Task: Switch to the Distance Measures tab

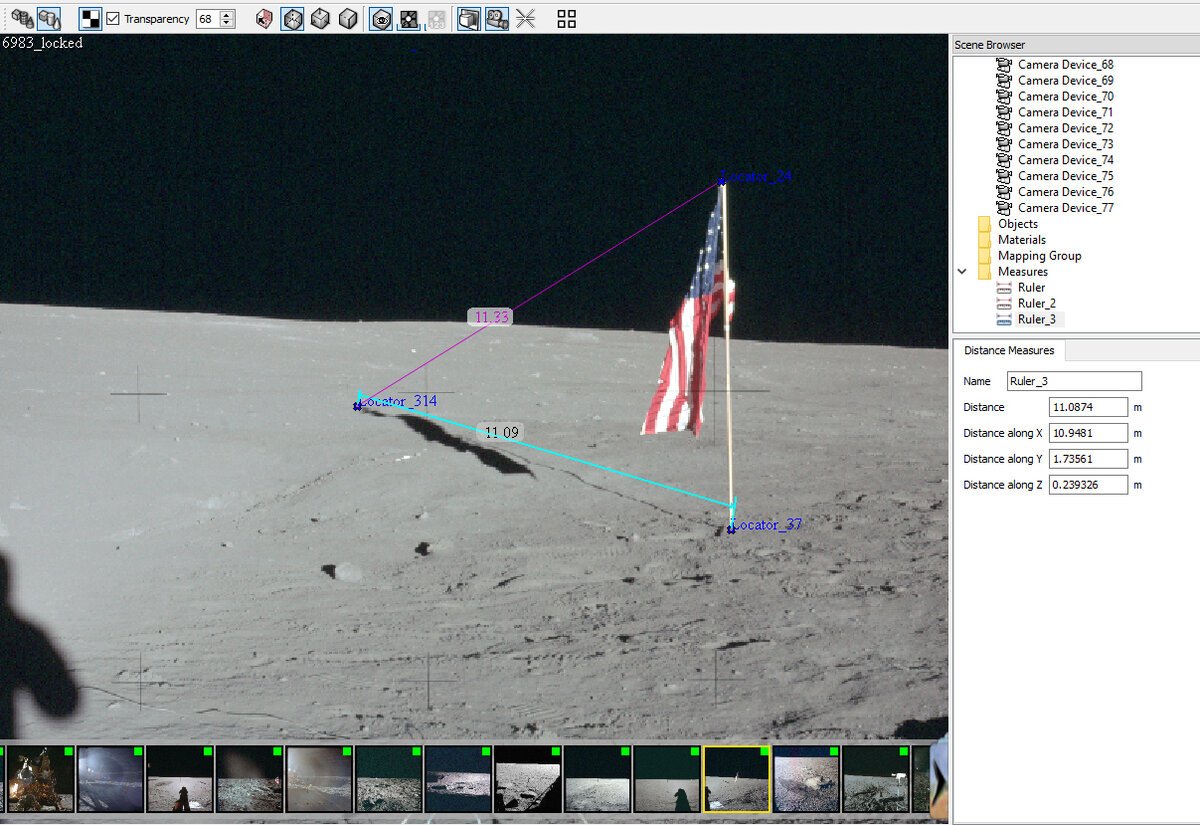Action: [x=1009, y=350]
